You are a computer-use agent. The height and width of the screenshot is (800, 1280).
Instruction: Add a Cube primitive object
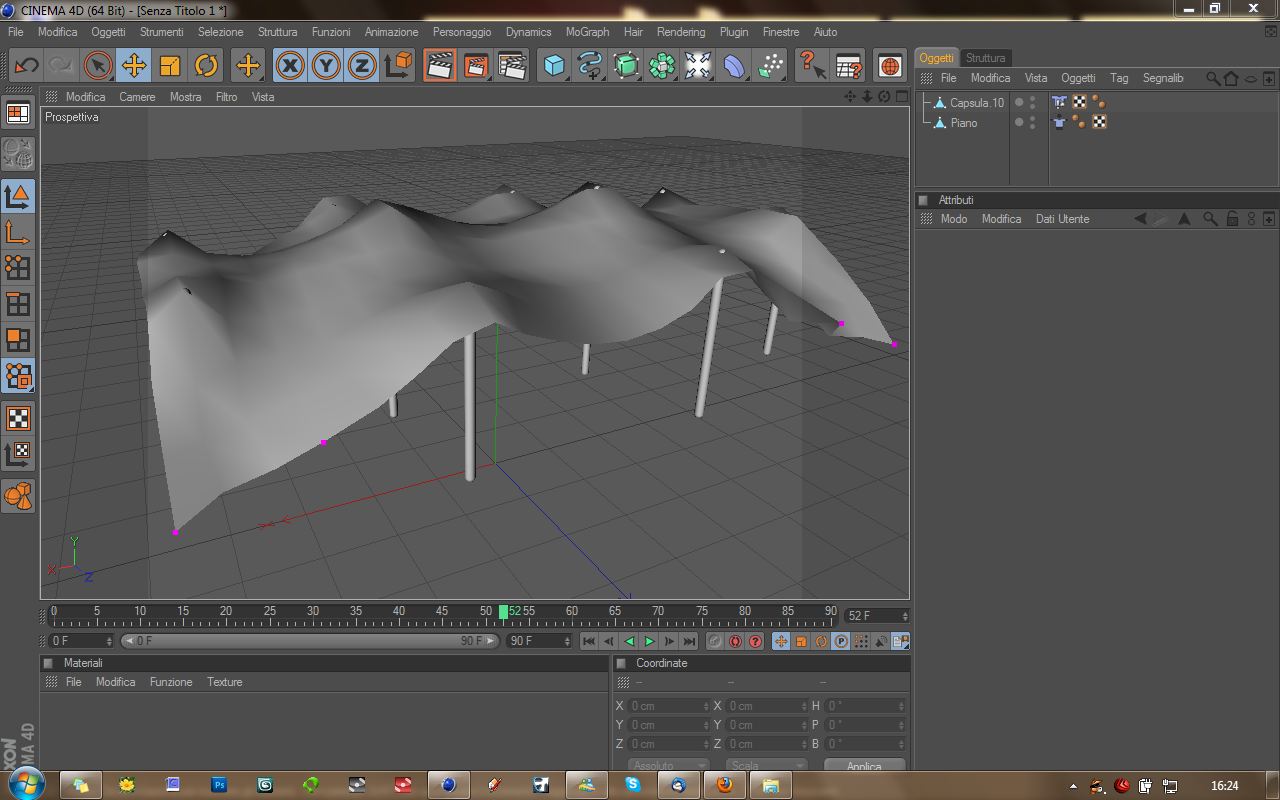click(x=553, y=66)
